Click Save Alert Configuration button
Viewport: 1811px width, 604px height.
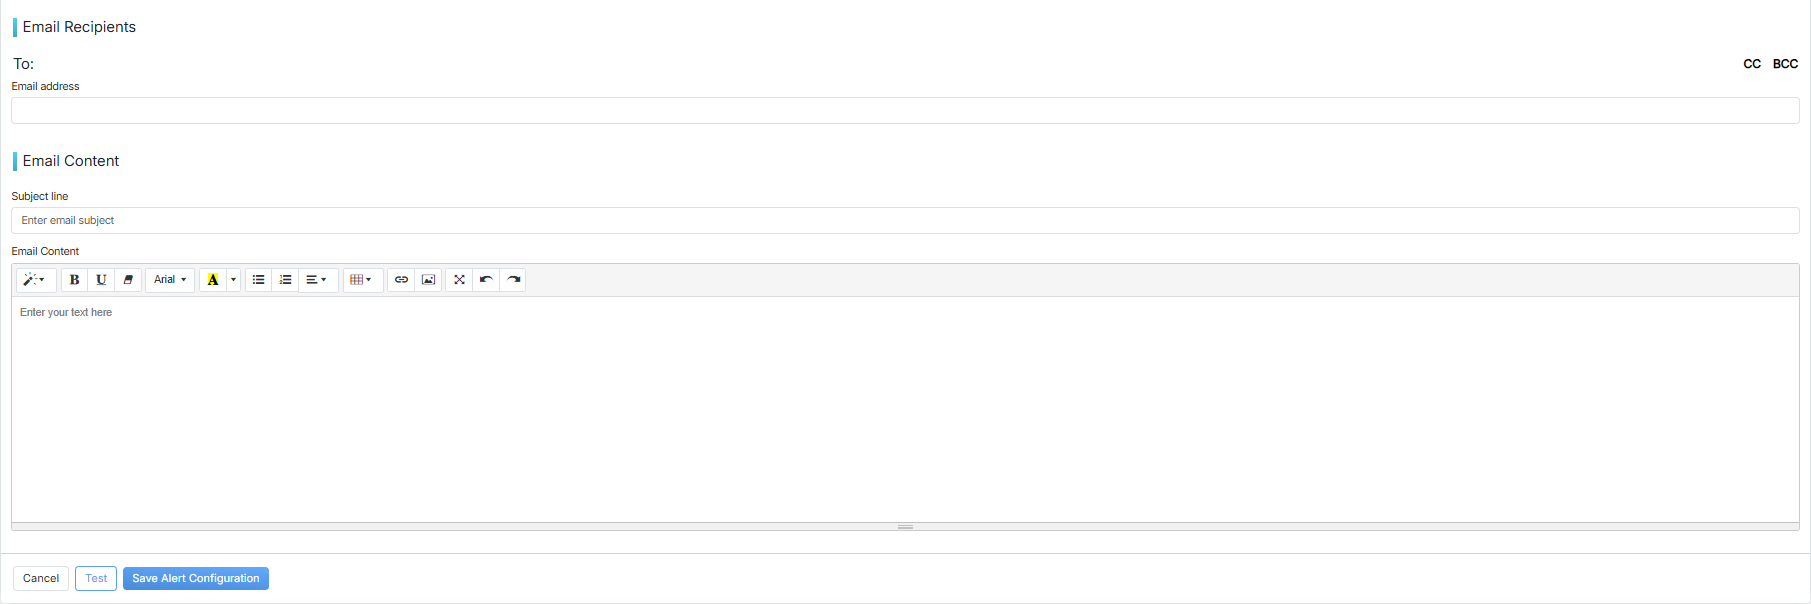coord(196,578)
